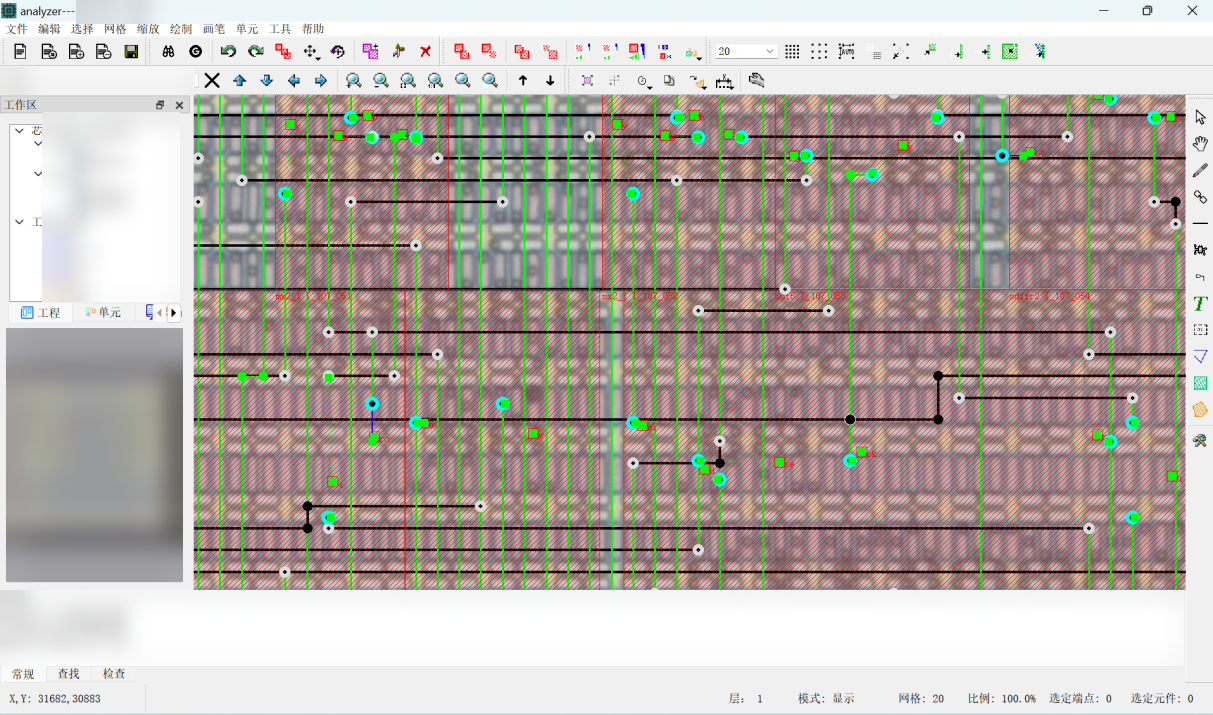
Task: Click the undo arrow icon
Action: (229, 51)
